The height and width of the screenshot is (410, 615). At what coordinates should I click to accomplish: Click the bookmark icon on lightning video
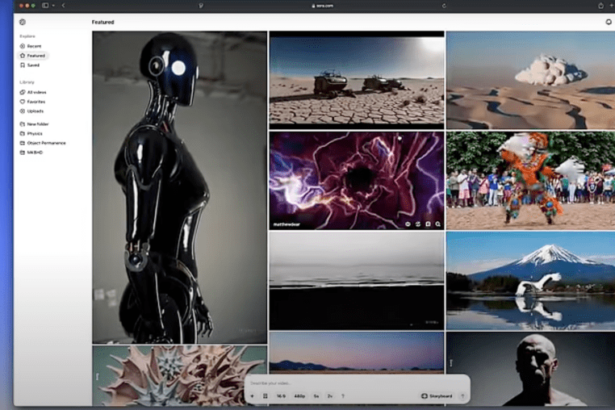pyautogui.click(x=428, y=224)
